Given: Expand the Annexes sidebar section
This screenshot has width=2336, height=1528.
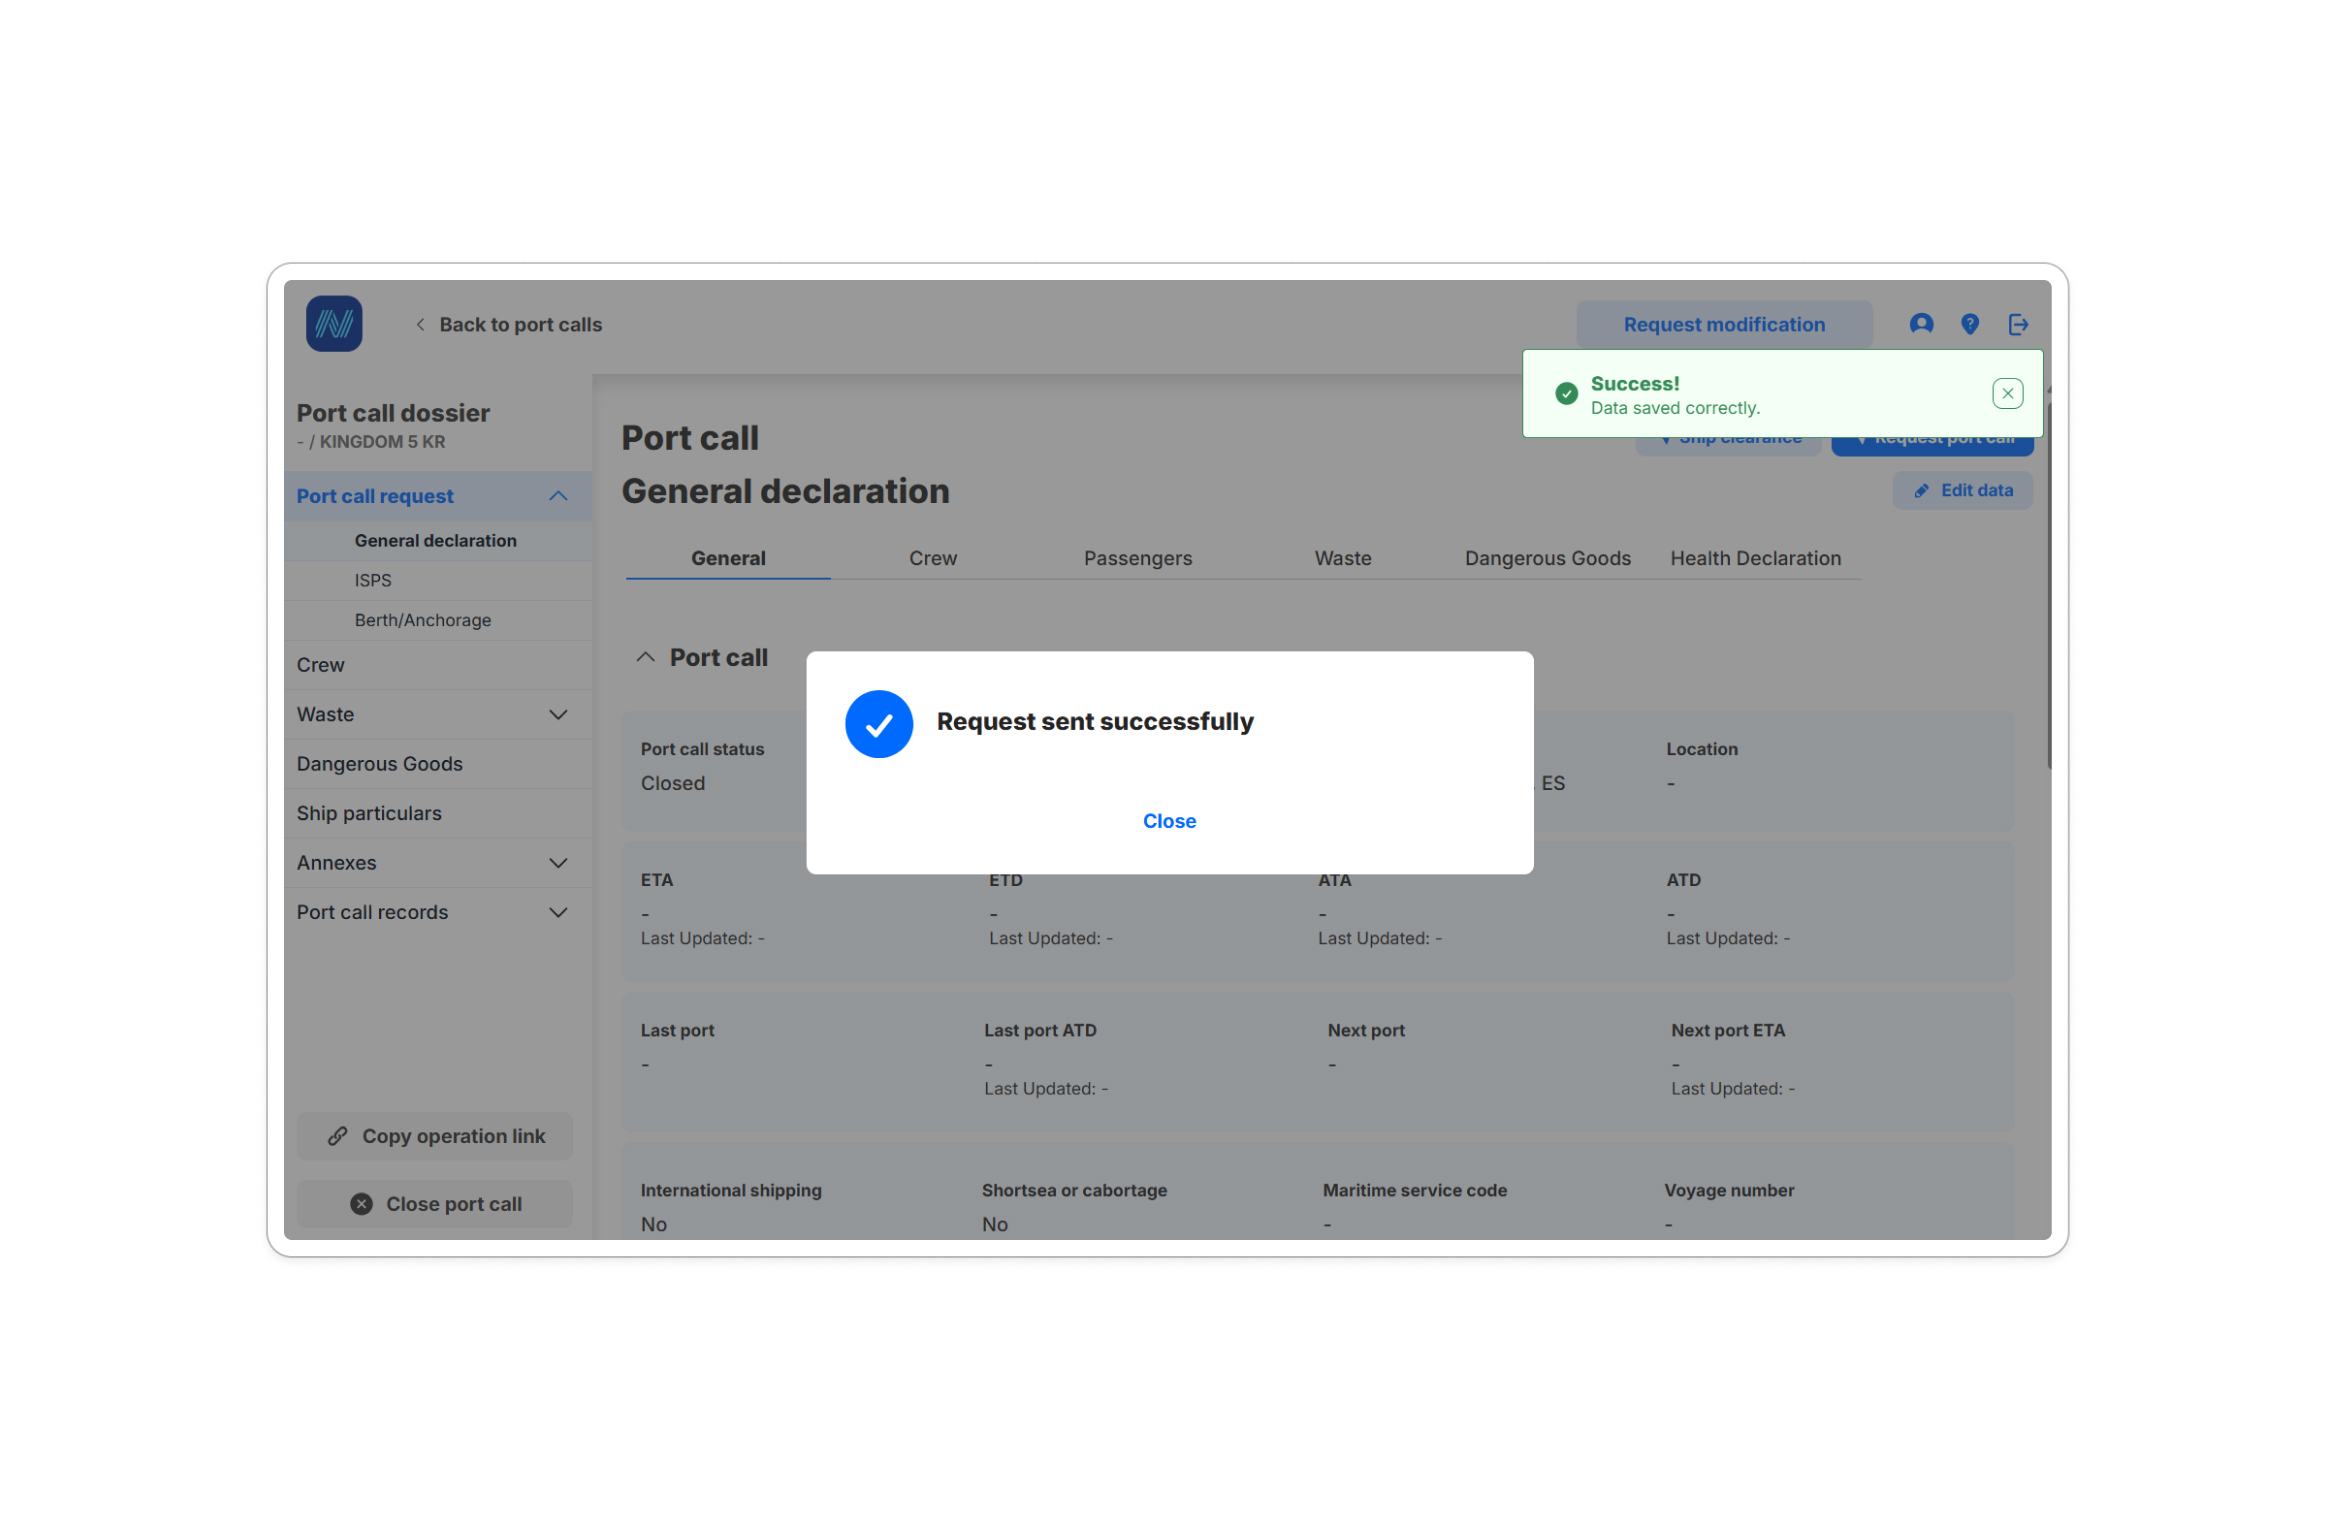Looking at the screenshot, I should 558,863.
